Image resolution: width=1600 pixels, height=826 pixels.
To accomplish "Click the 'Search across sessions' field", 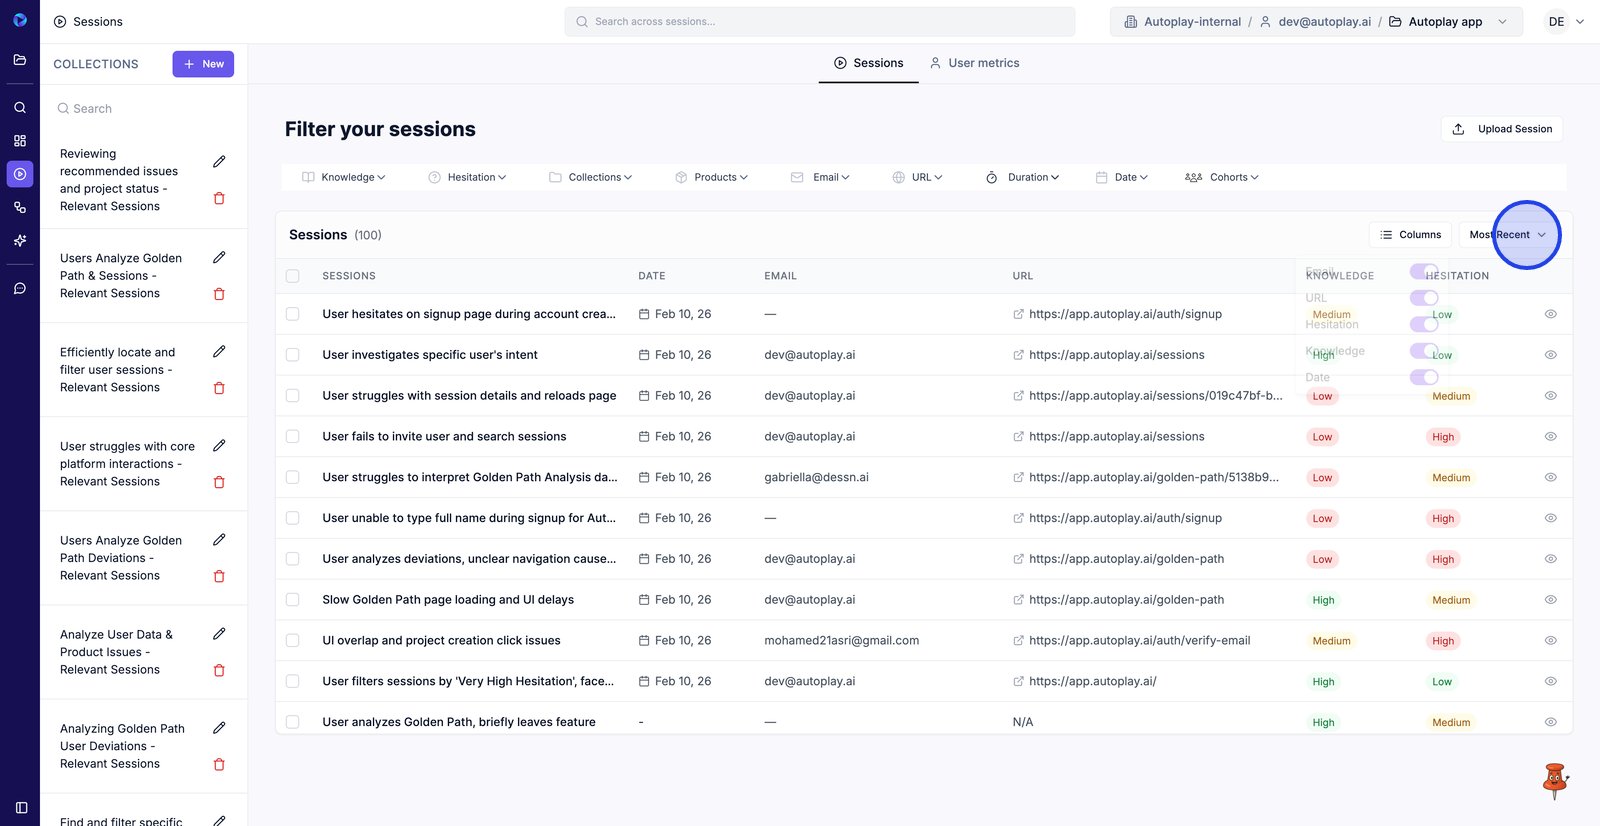I will click(820, 22).
